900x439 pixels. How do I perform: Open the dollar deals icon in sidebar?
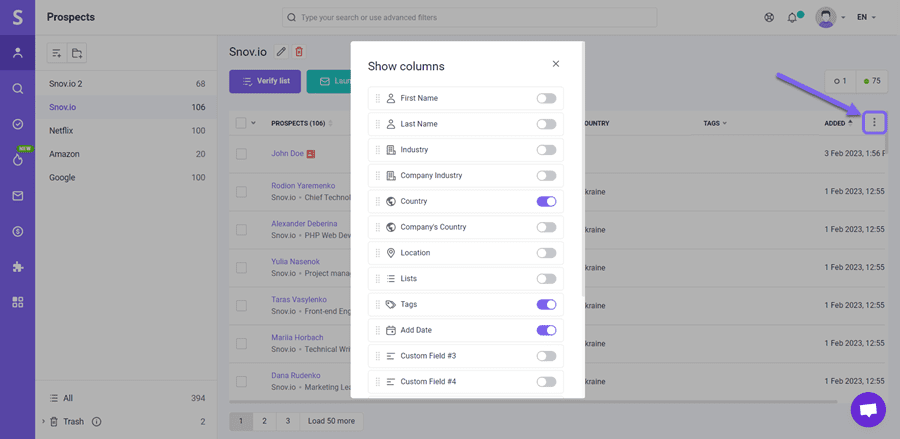tap(18, 231)
